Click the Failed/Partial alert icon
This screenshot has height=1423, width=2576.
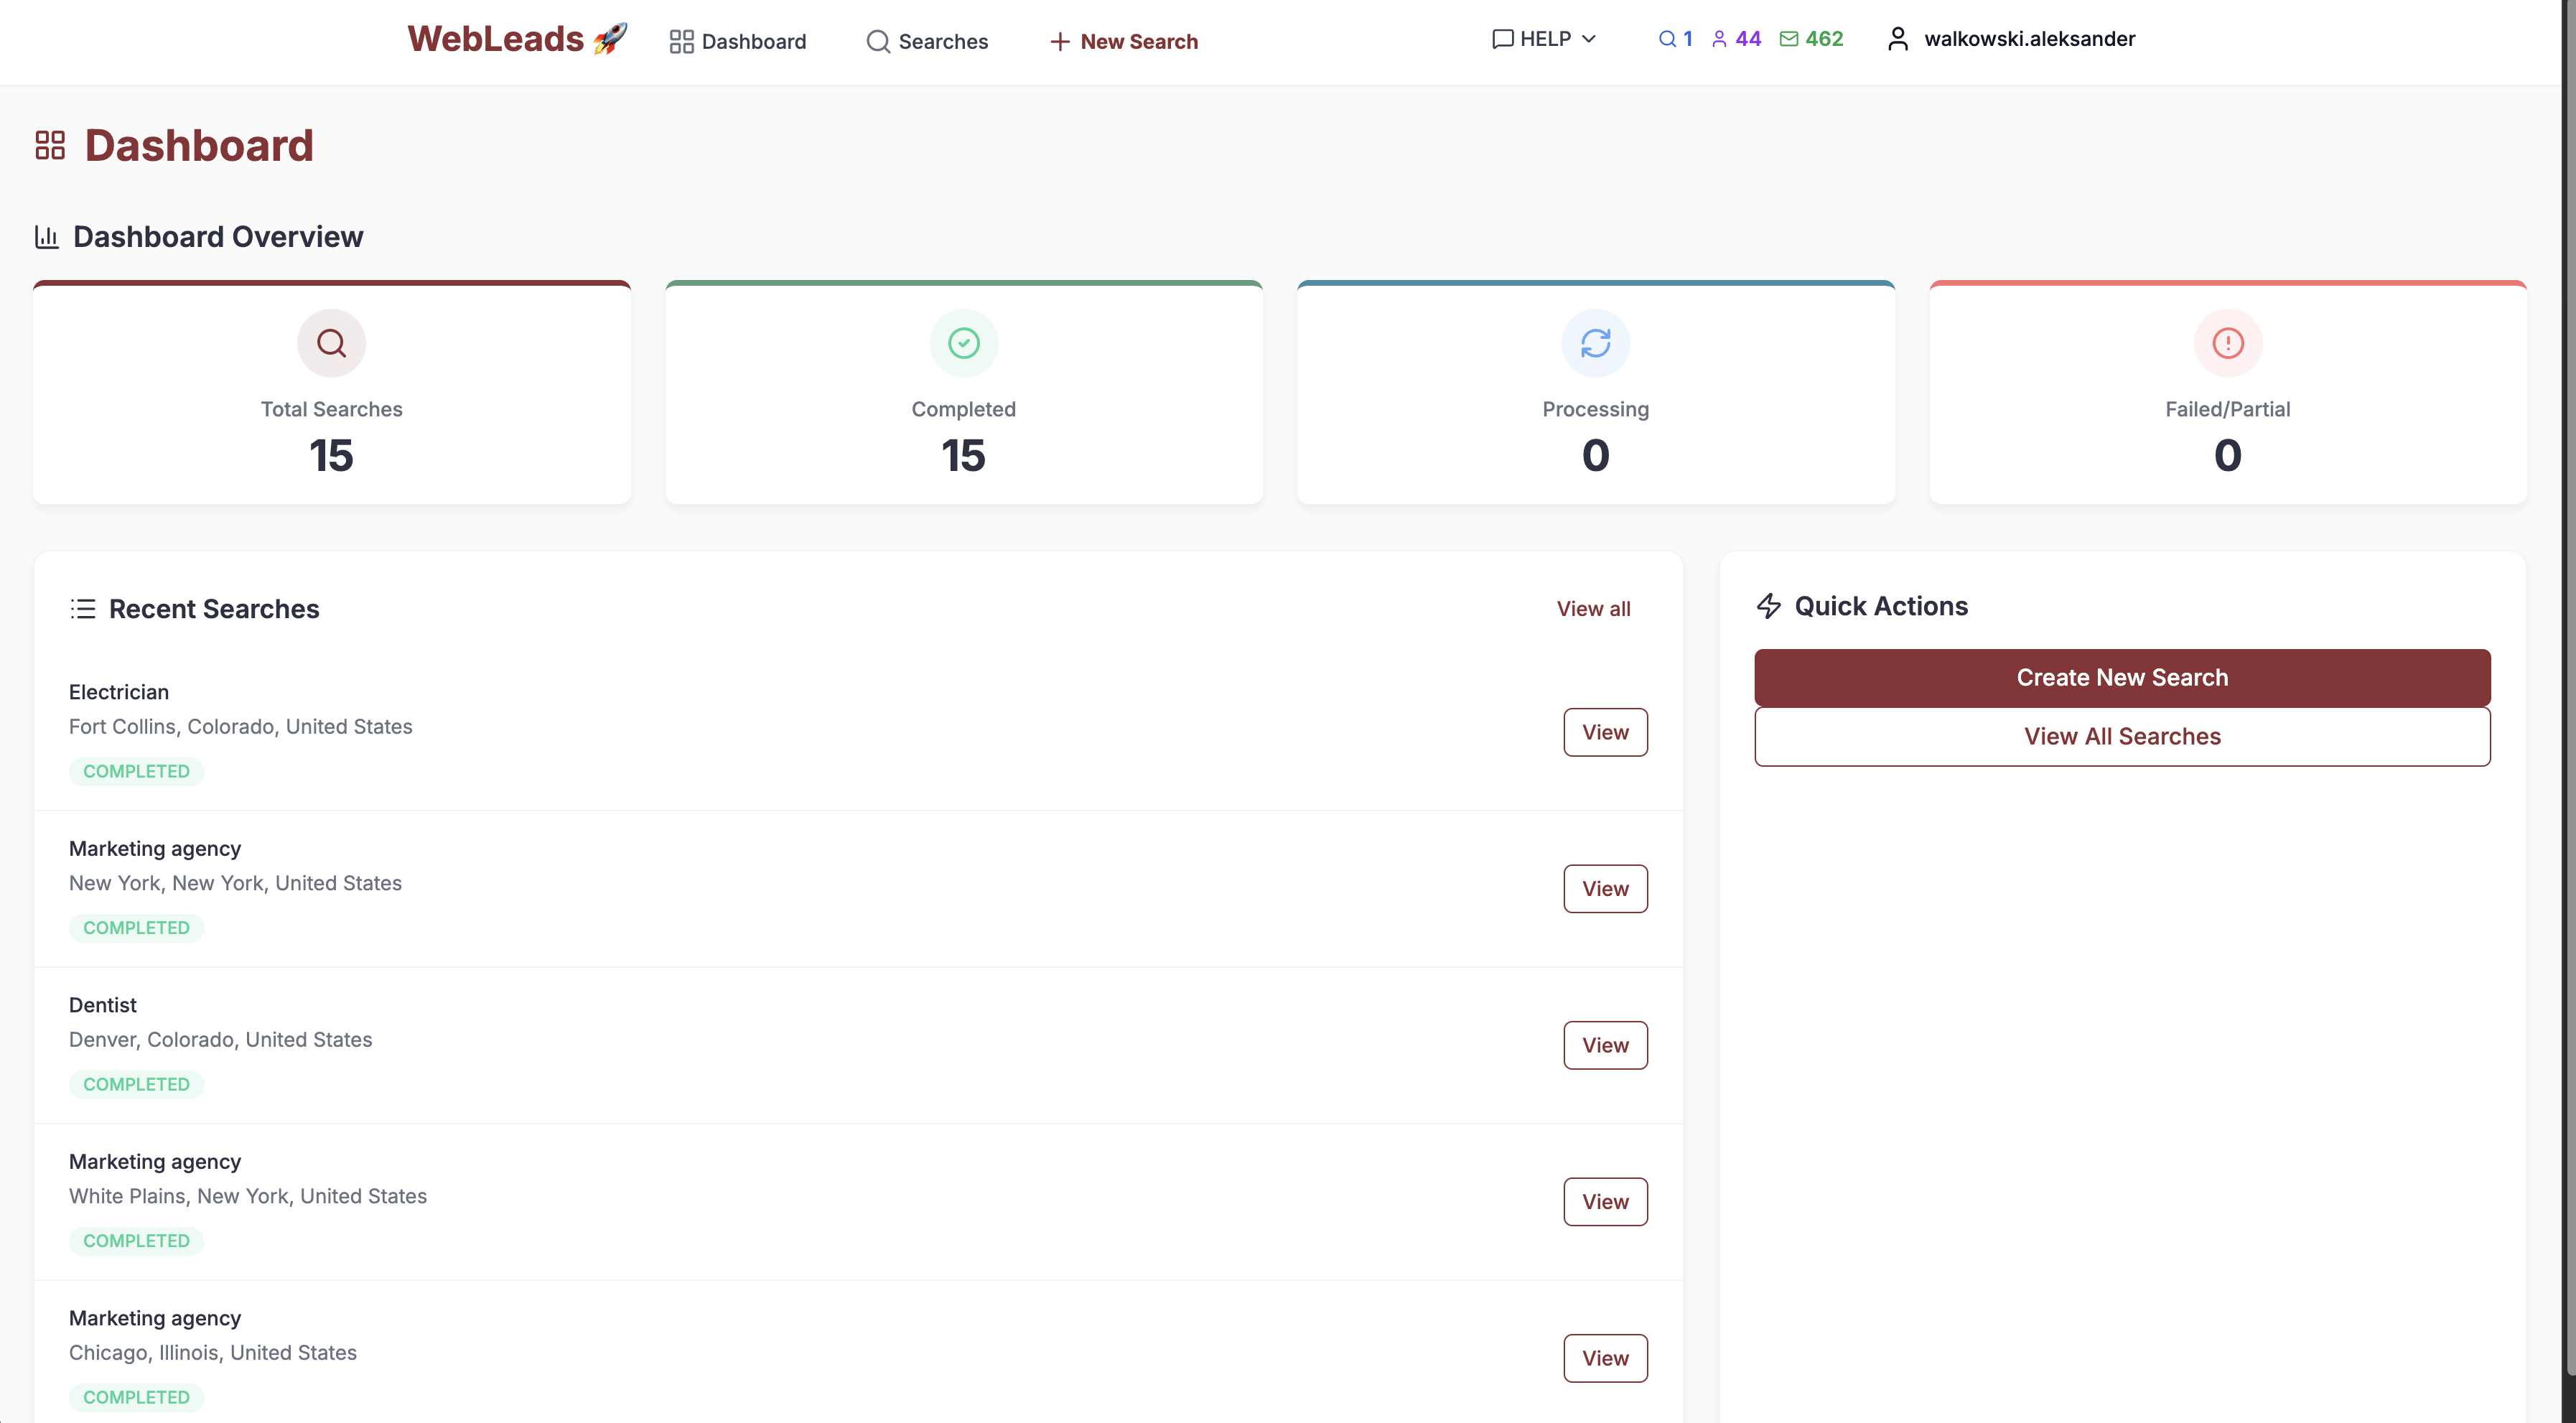coord(2227,343)
